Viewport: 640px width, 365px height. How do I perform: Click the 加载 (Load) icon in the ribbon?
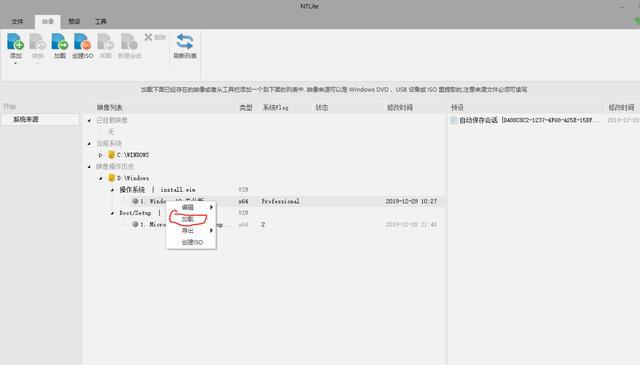60,42
